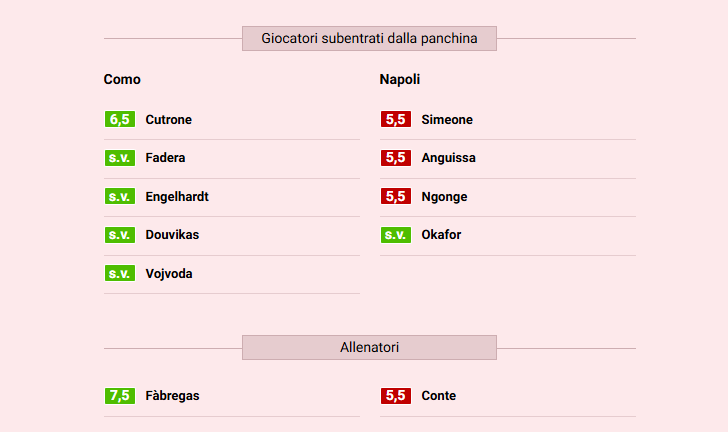The width and height of the screenshot is (728, 432).
Task: Click Anguissa's 5,5 rating badge
Action: [x=396, y=158]
